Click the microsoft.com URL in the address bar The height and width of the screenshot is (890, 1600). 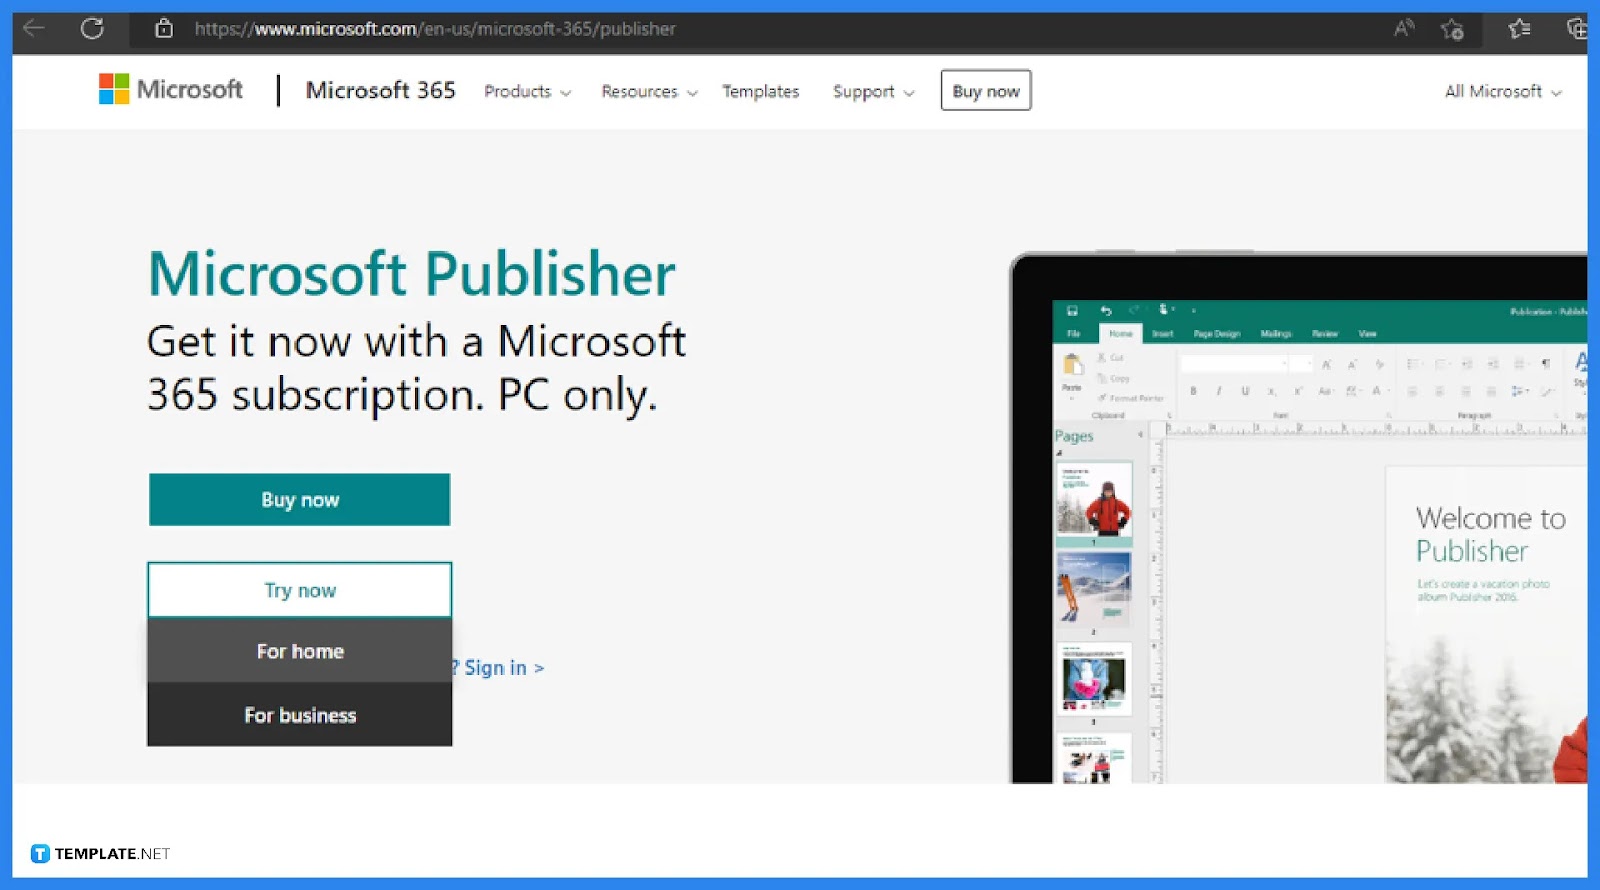pos(435,29)
